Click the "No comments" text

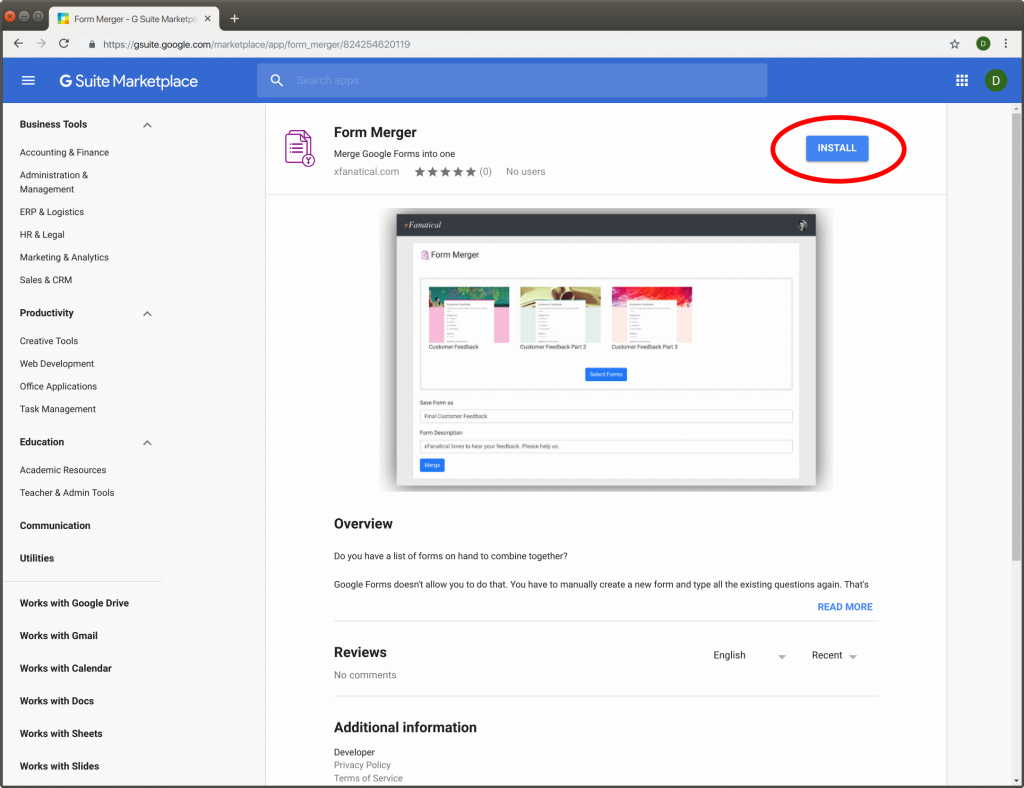[364, 675]
